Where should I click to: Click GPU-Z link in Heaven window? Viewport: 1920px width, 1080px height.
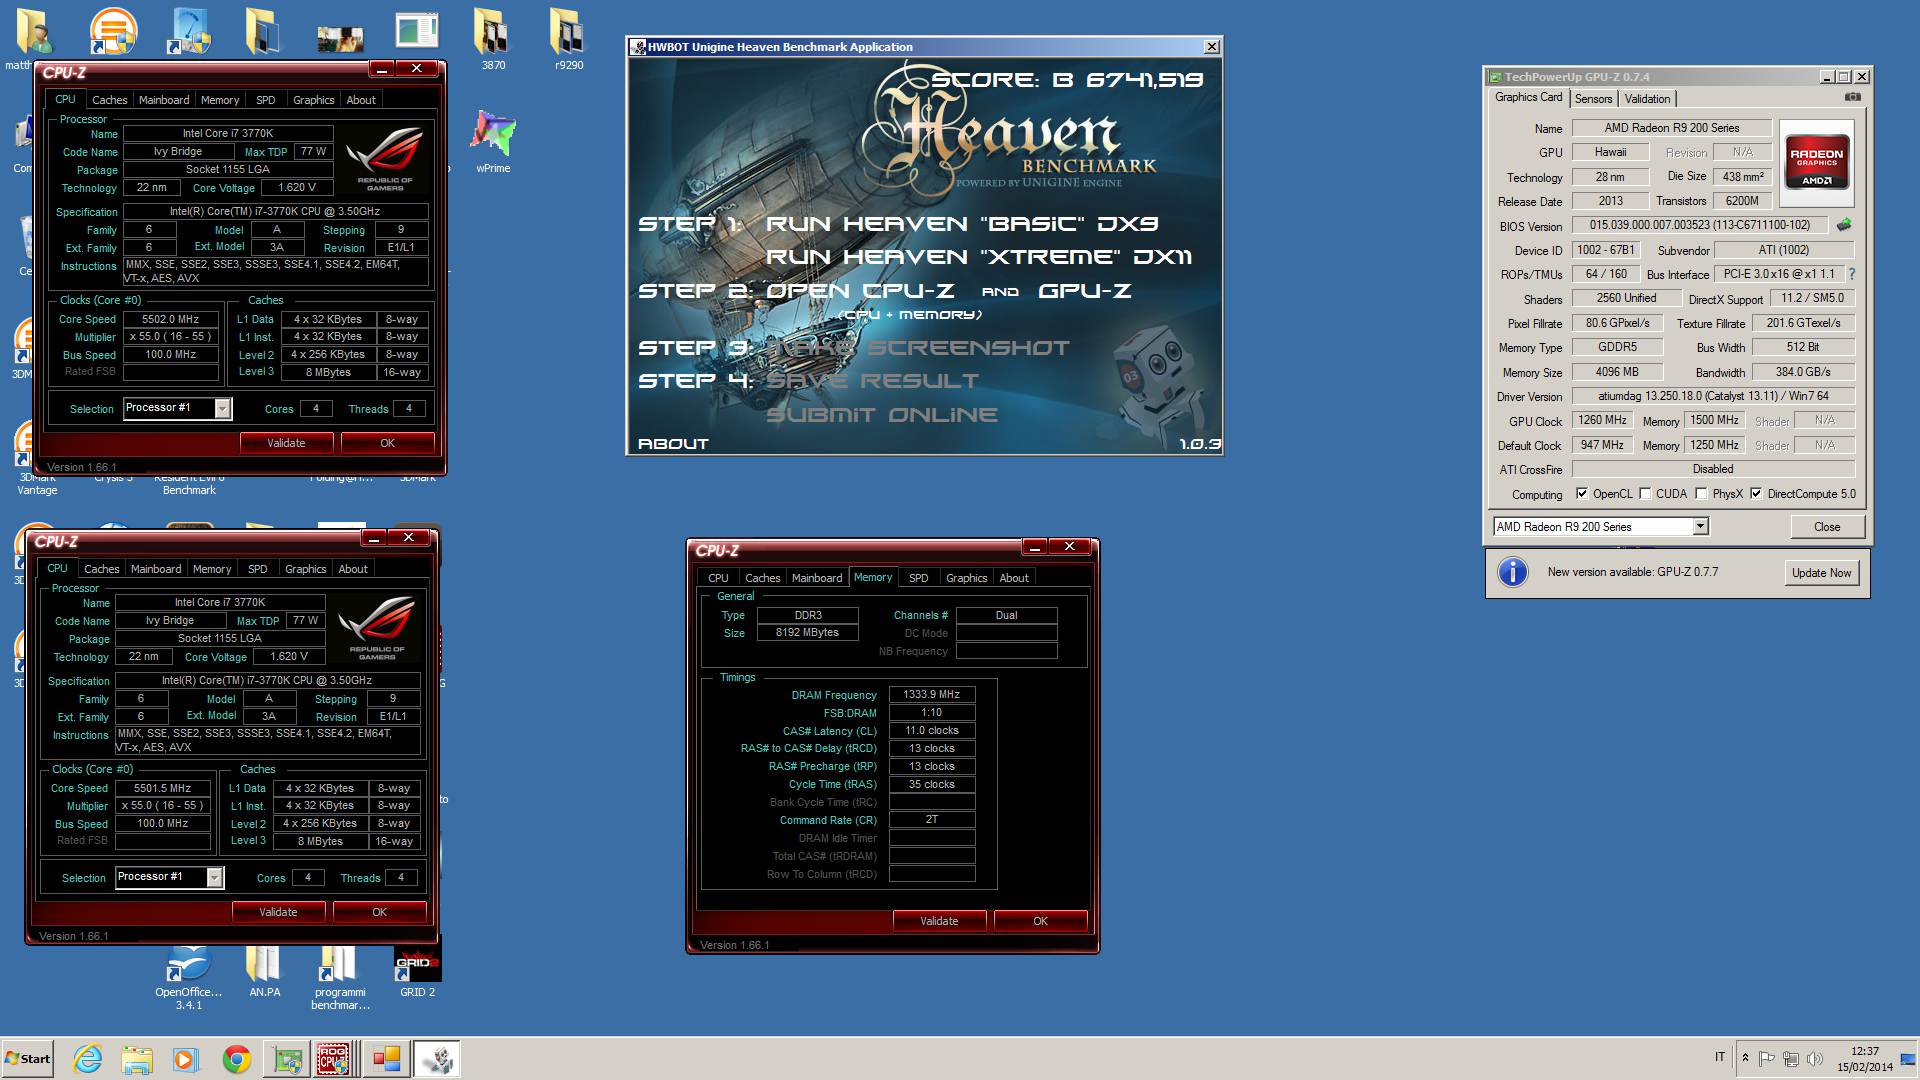point(1084,291)
